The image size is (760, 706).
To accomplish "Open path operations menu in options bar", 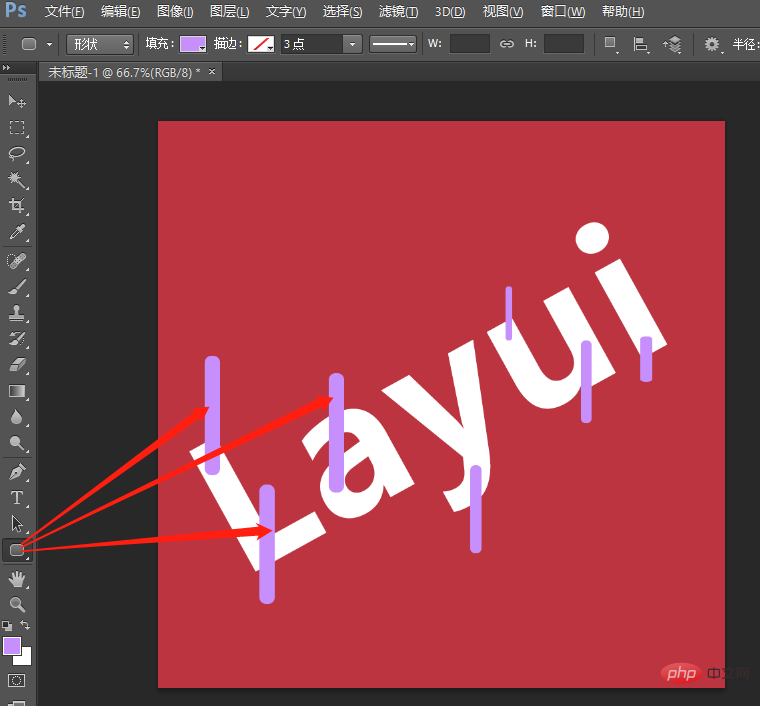I will (611, 45).
